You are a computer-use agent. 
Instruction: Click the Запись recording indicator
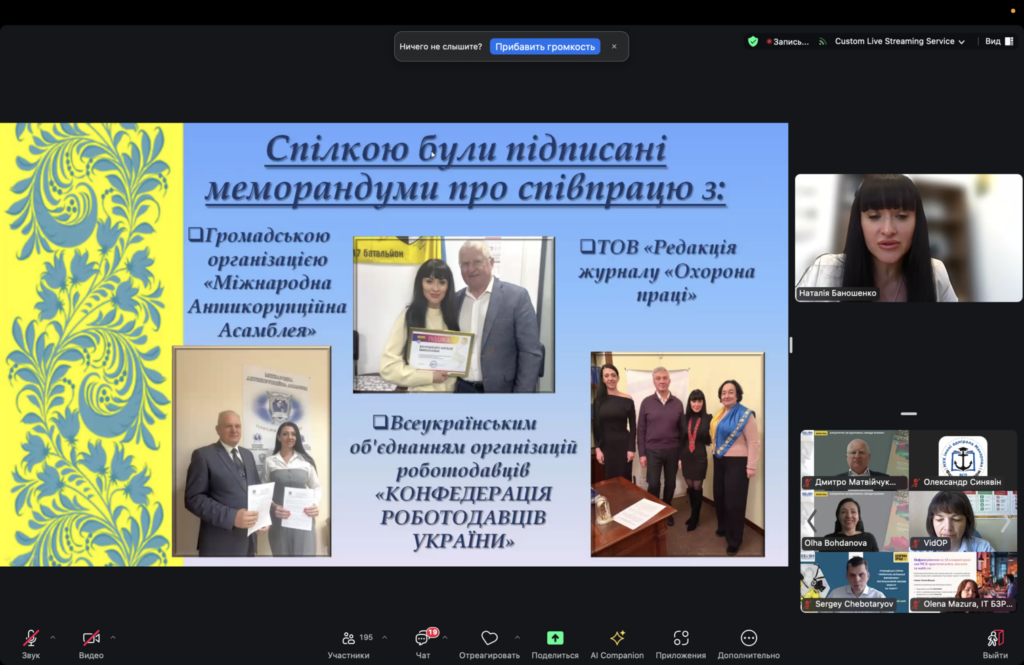(788, 41)
